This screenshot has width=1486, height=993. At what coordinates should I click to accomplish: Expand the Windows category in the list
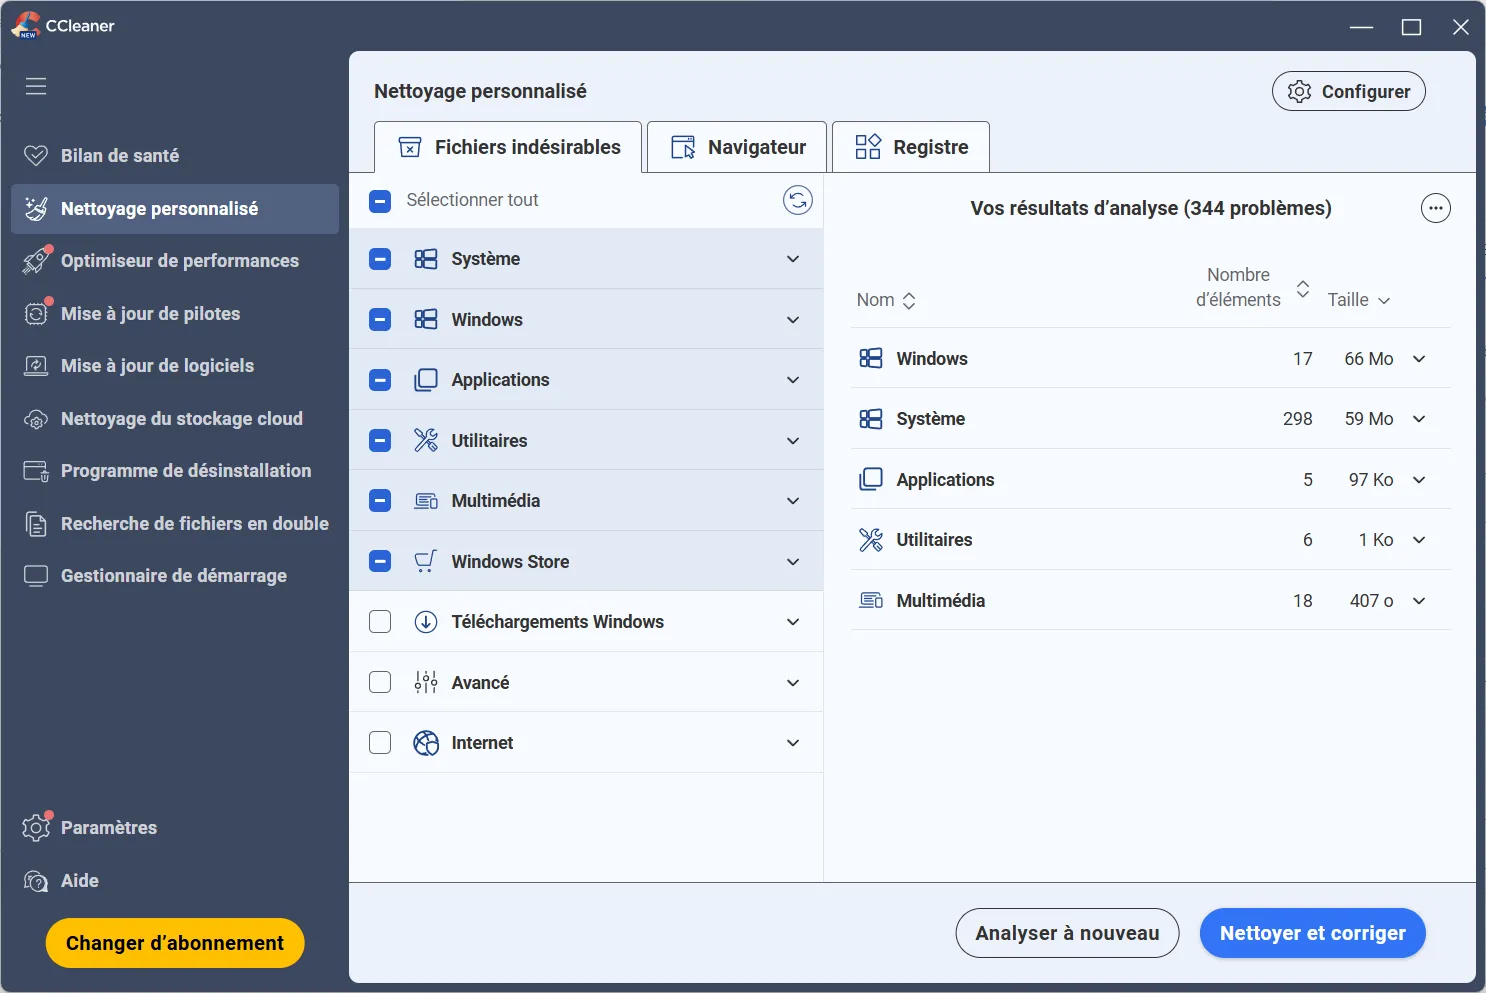point(793,320)
